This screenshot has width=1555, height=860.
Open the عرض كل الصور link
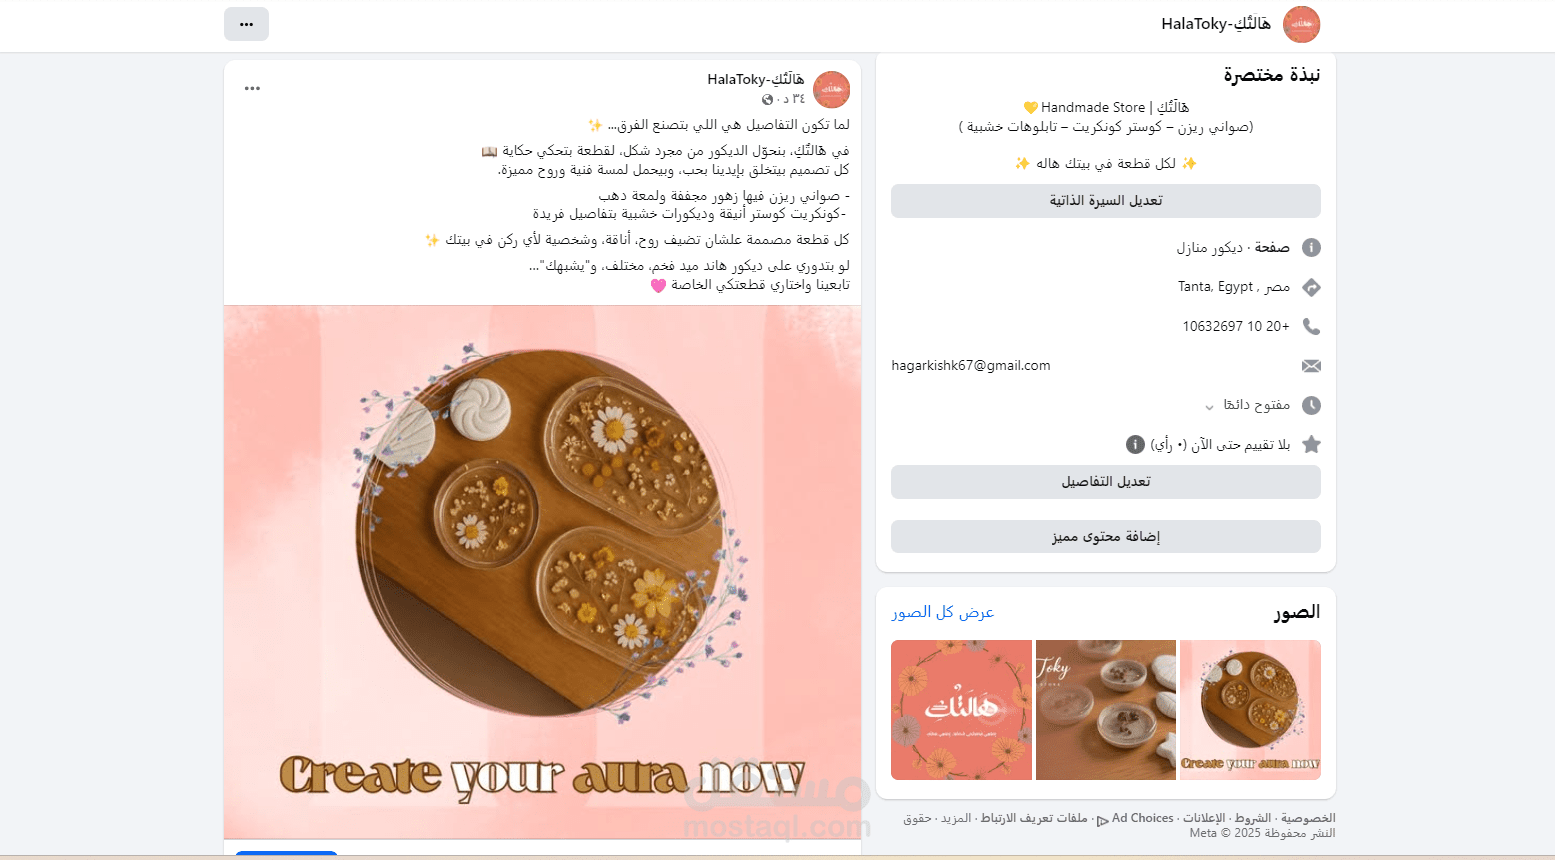click(x=942, y=612)
